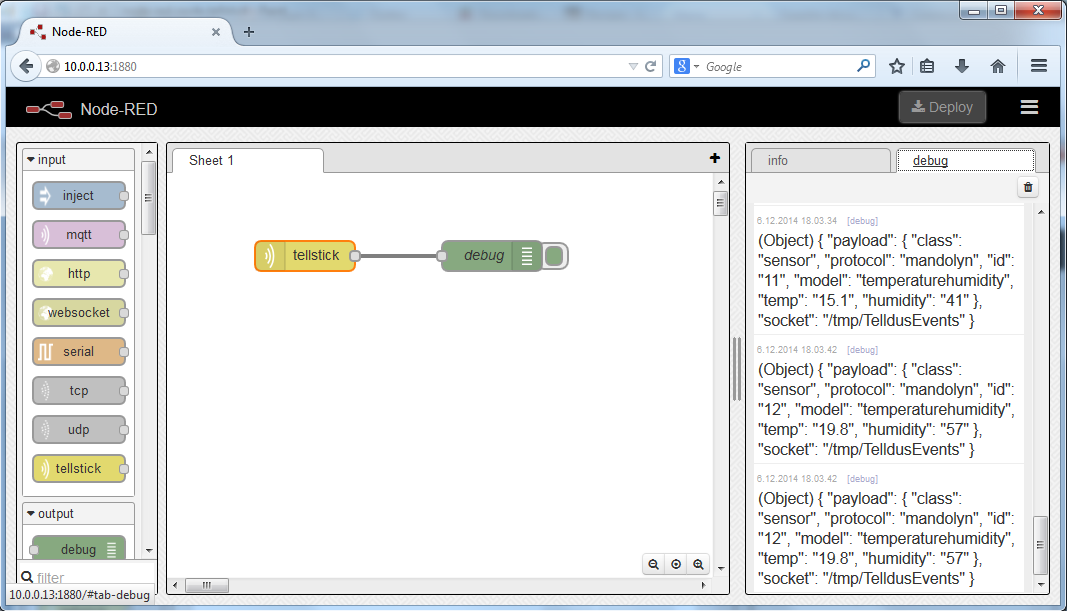Select the Sheet 1 tab
This screenshot has width=1067, height=611.
(x=248, y=161)
